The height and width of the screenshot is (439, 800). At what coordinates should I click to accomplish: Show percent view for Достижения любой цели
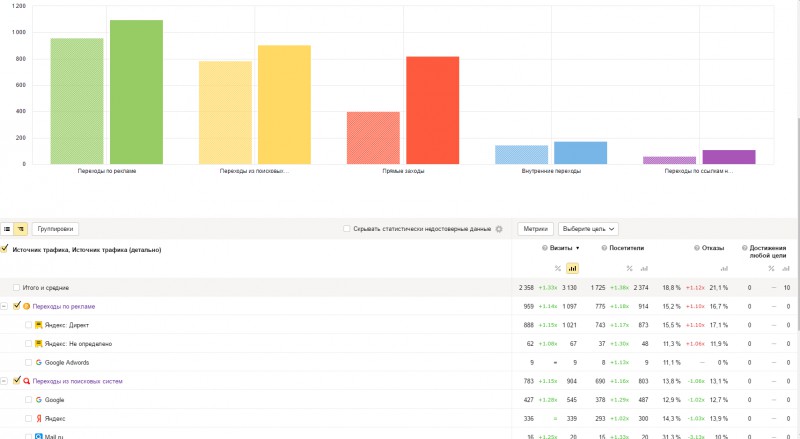click(x=771, y=269)
